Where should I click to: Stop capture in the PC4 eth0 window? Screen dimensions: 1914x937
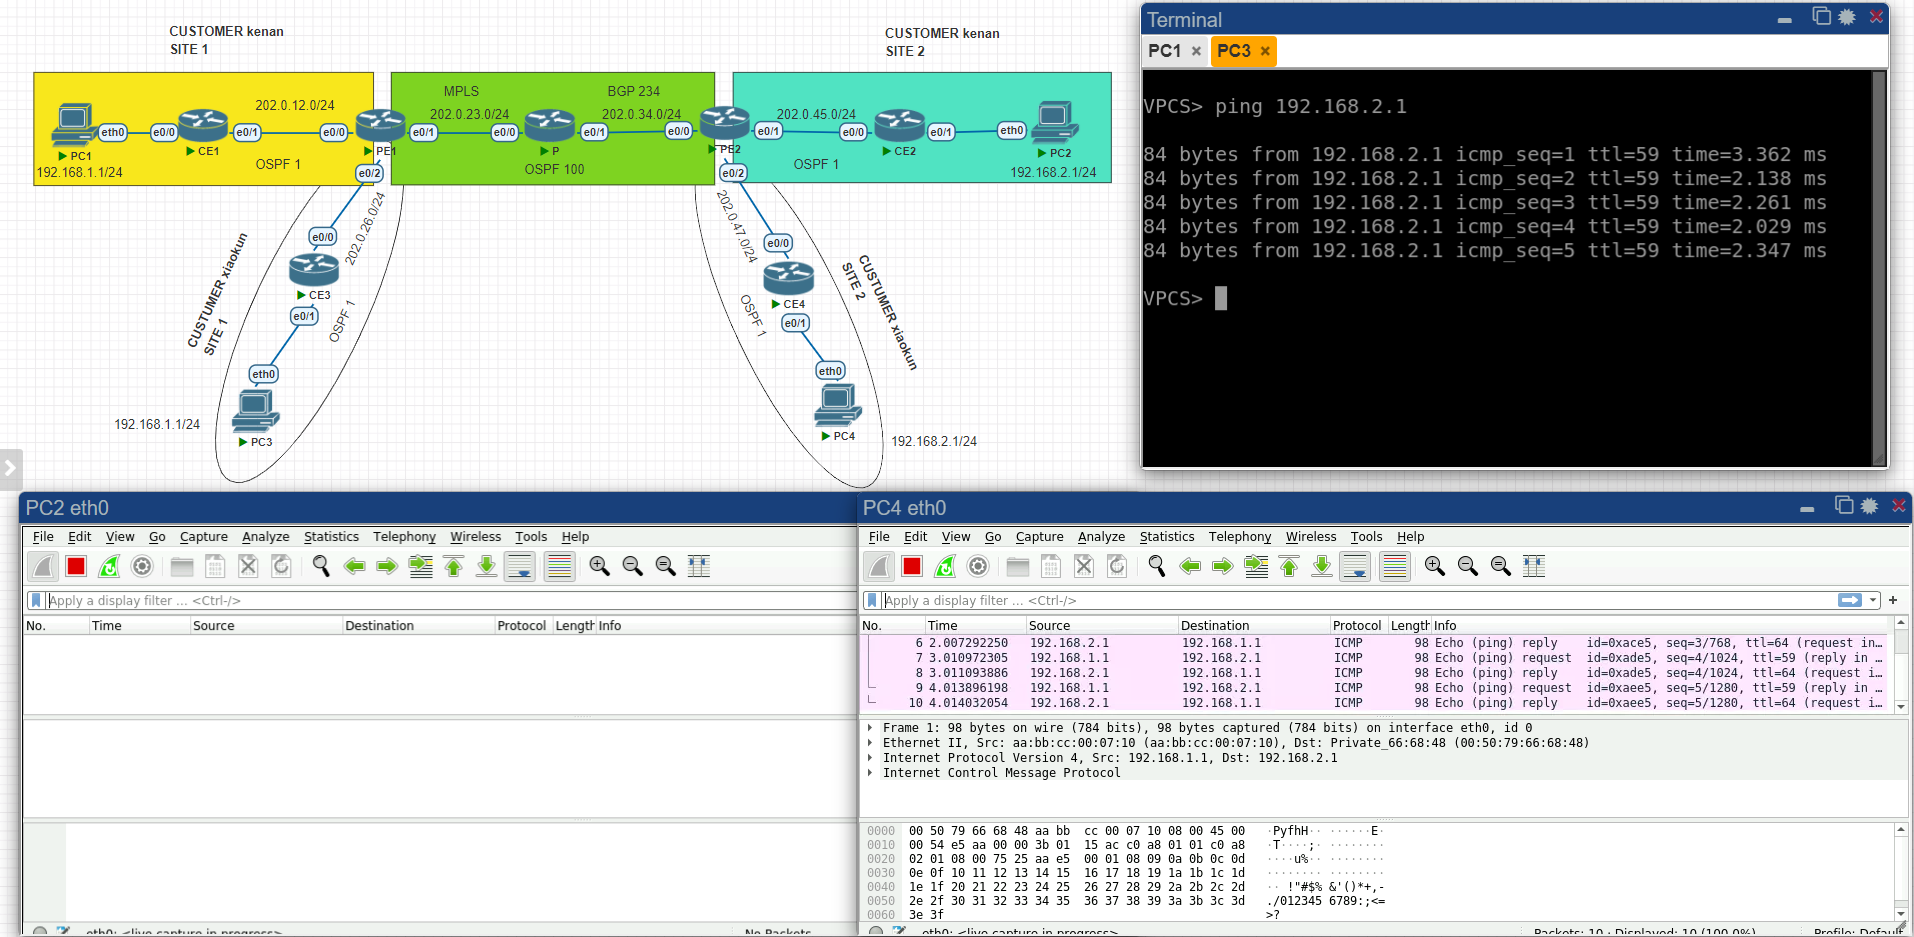pyautogui.click(x=911, y=567)
